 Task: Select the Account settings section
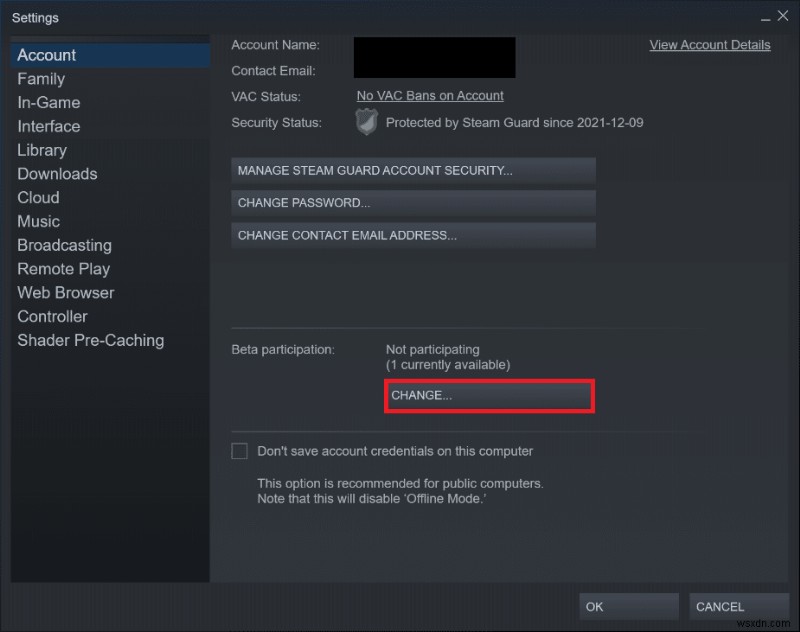pos(45,55)
